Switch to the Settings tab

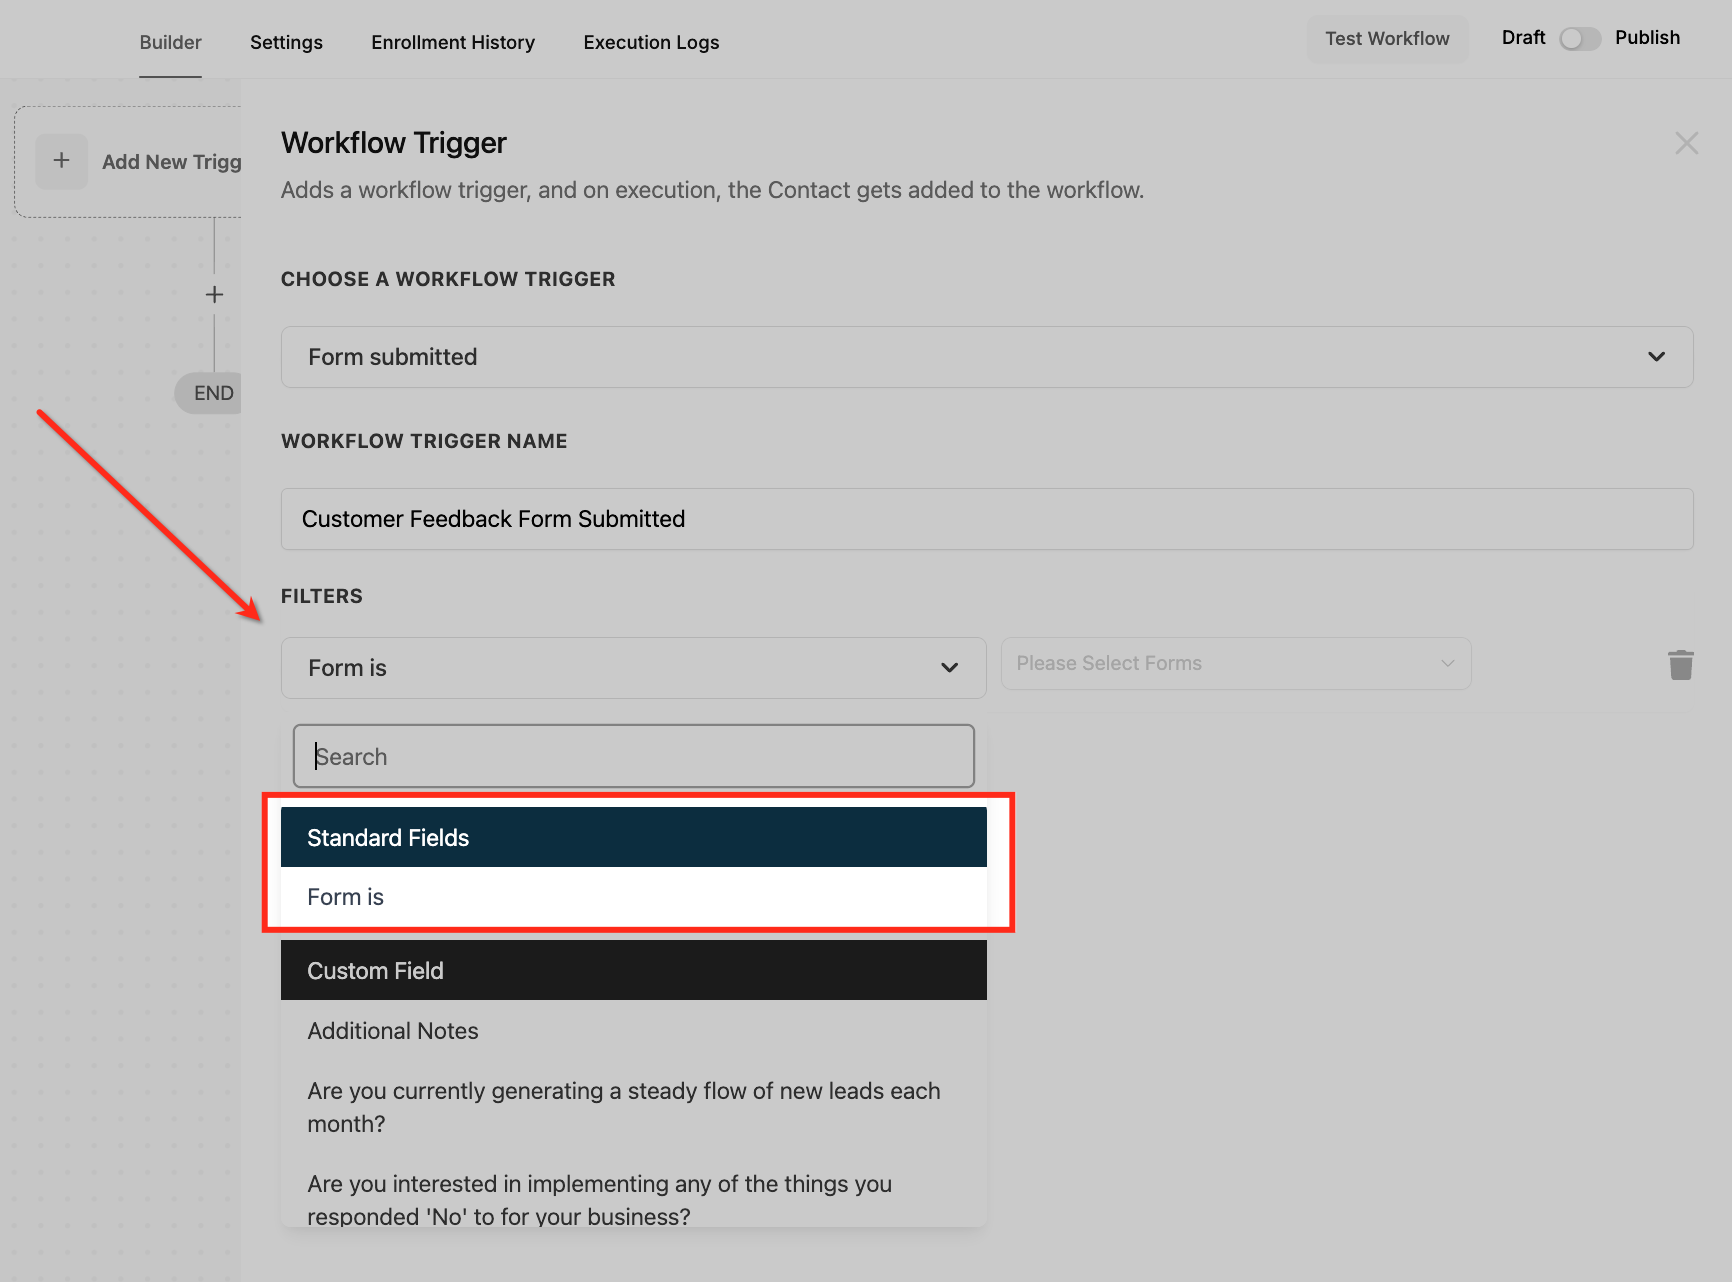point(286,42)
